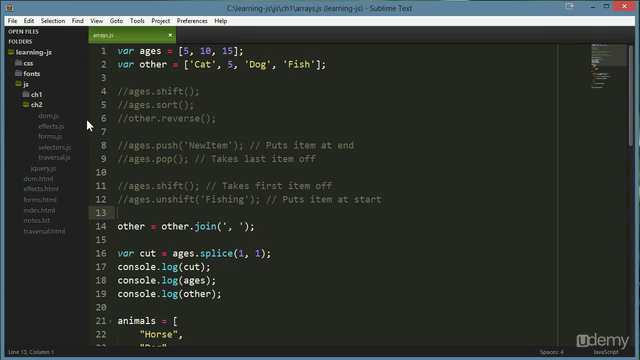Open the File menu
This screenshot has width=640, height=360.
(x=12, y=21)
